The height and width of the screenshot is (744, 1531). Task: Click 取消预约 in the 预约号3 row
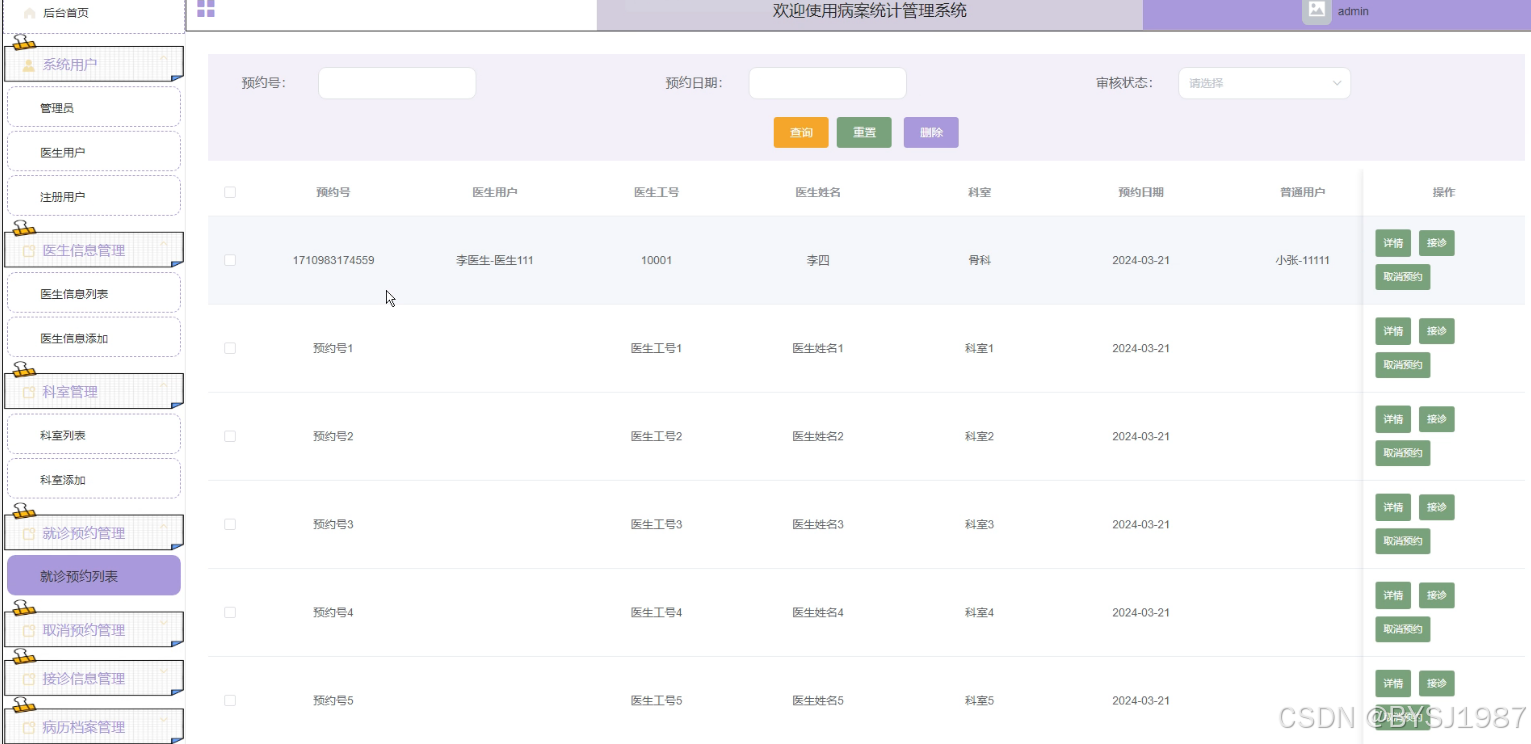1403,541
